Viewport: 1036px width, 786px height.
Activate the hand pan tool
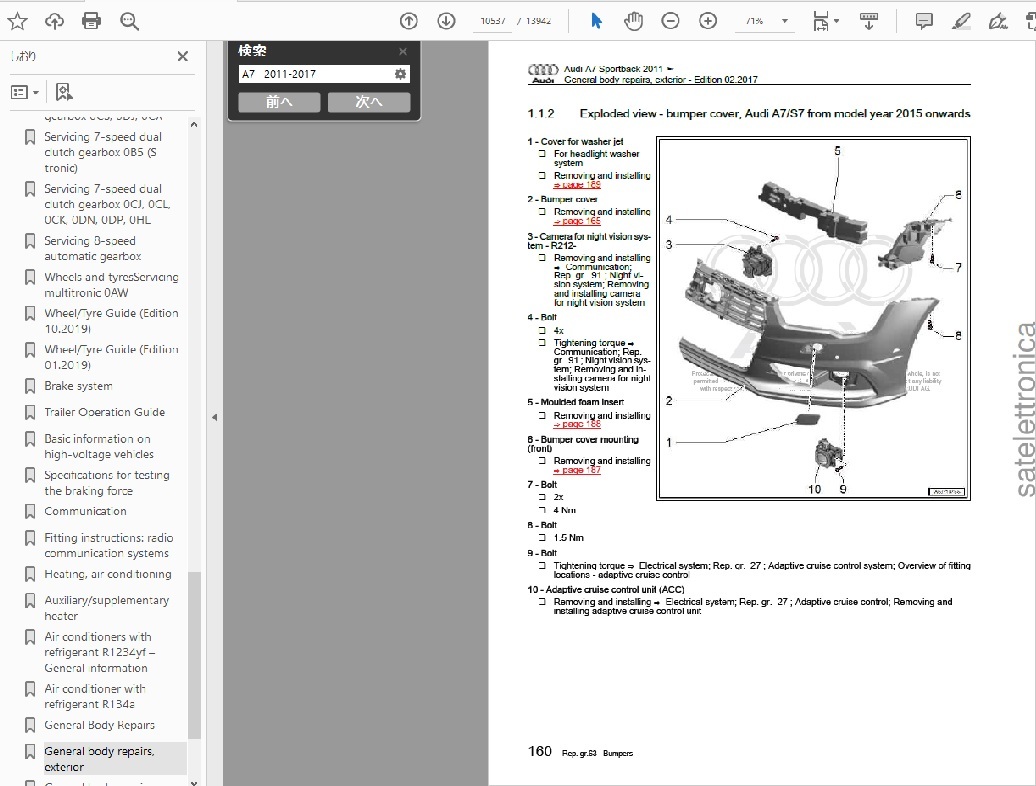point(633,21)
